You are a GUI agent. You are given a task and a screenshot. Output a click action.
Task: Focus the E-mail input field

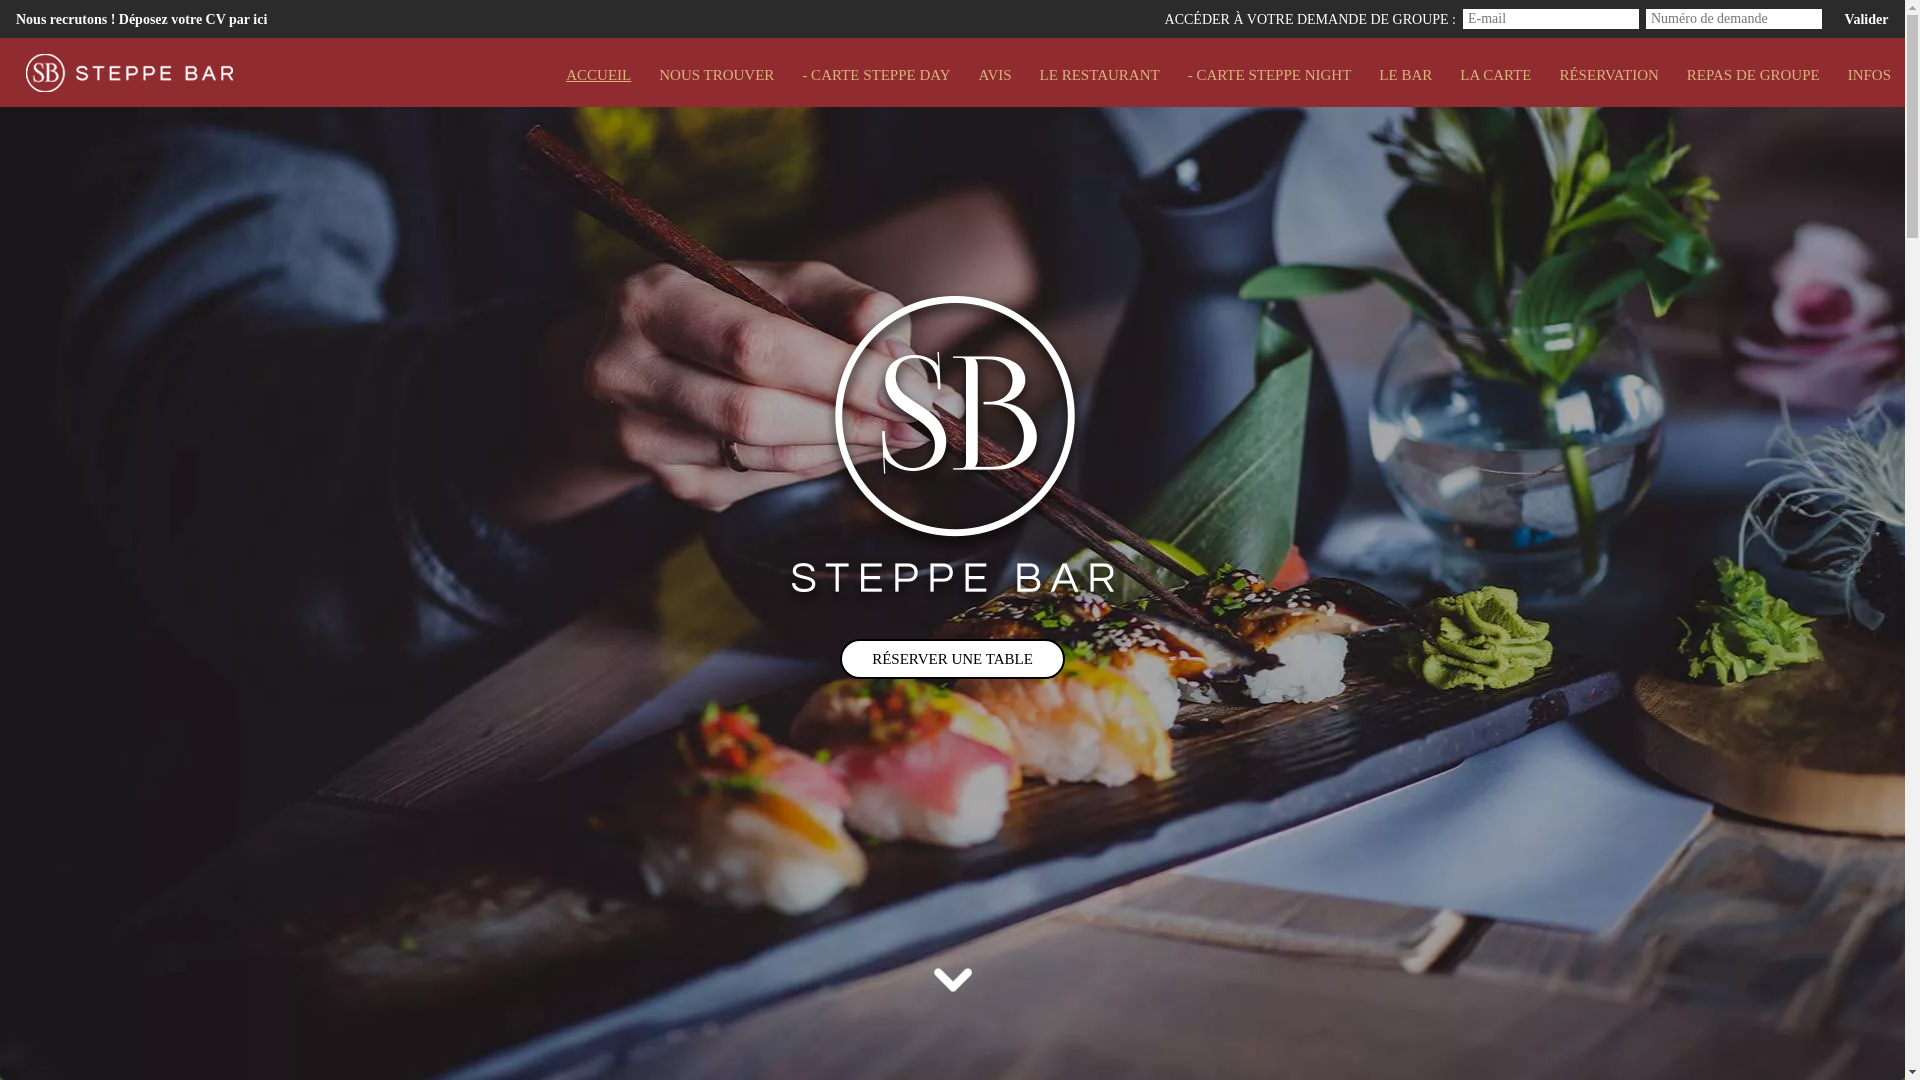pos(1551,19)
